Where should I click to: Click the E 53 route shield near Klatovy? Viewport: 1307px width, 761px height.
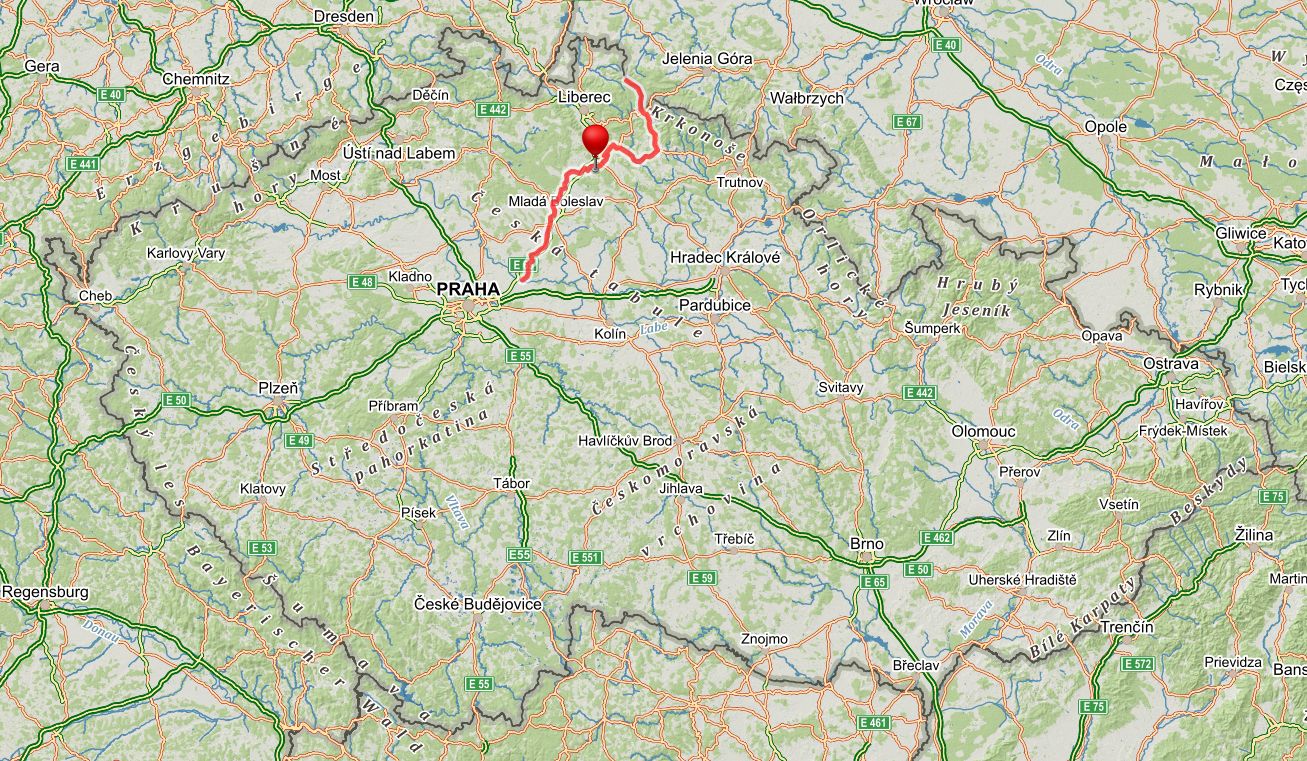tap(262, 548)
